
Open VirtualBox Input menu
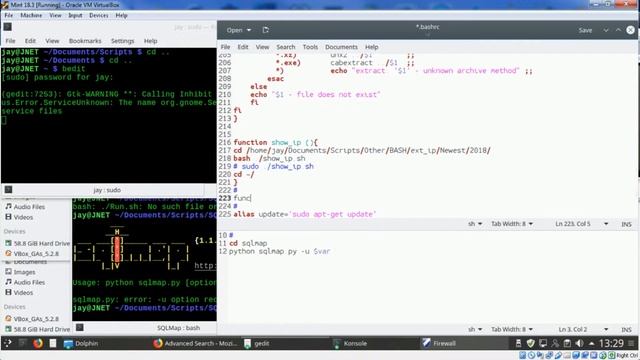pyautogui.click(x=75, y=16)
